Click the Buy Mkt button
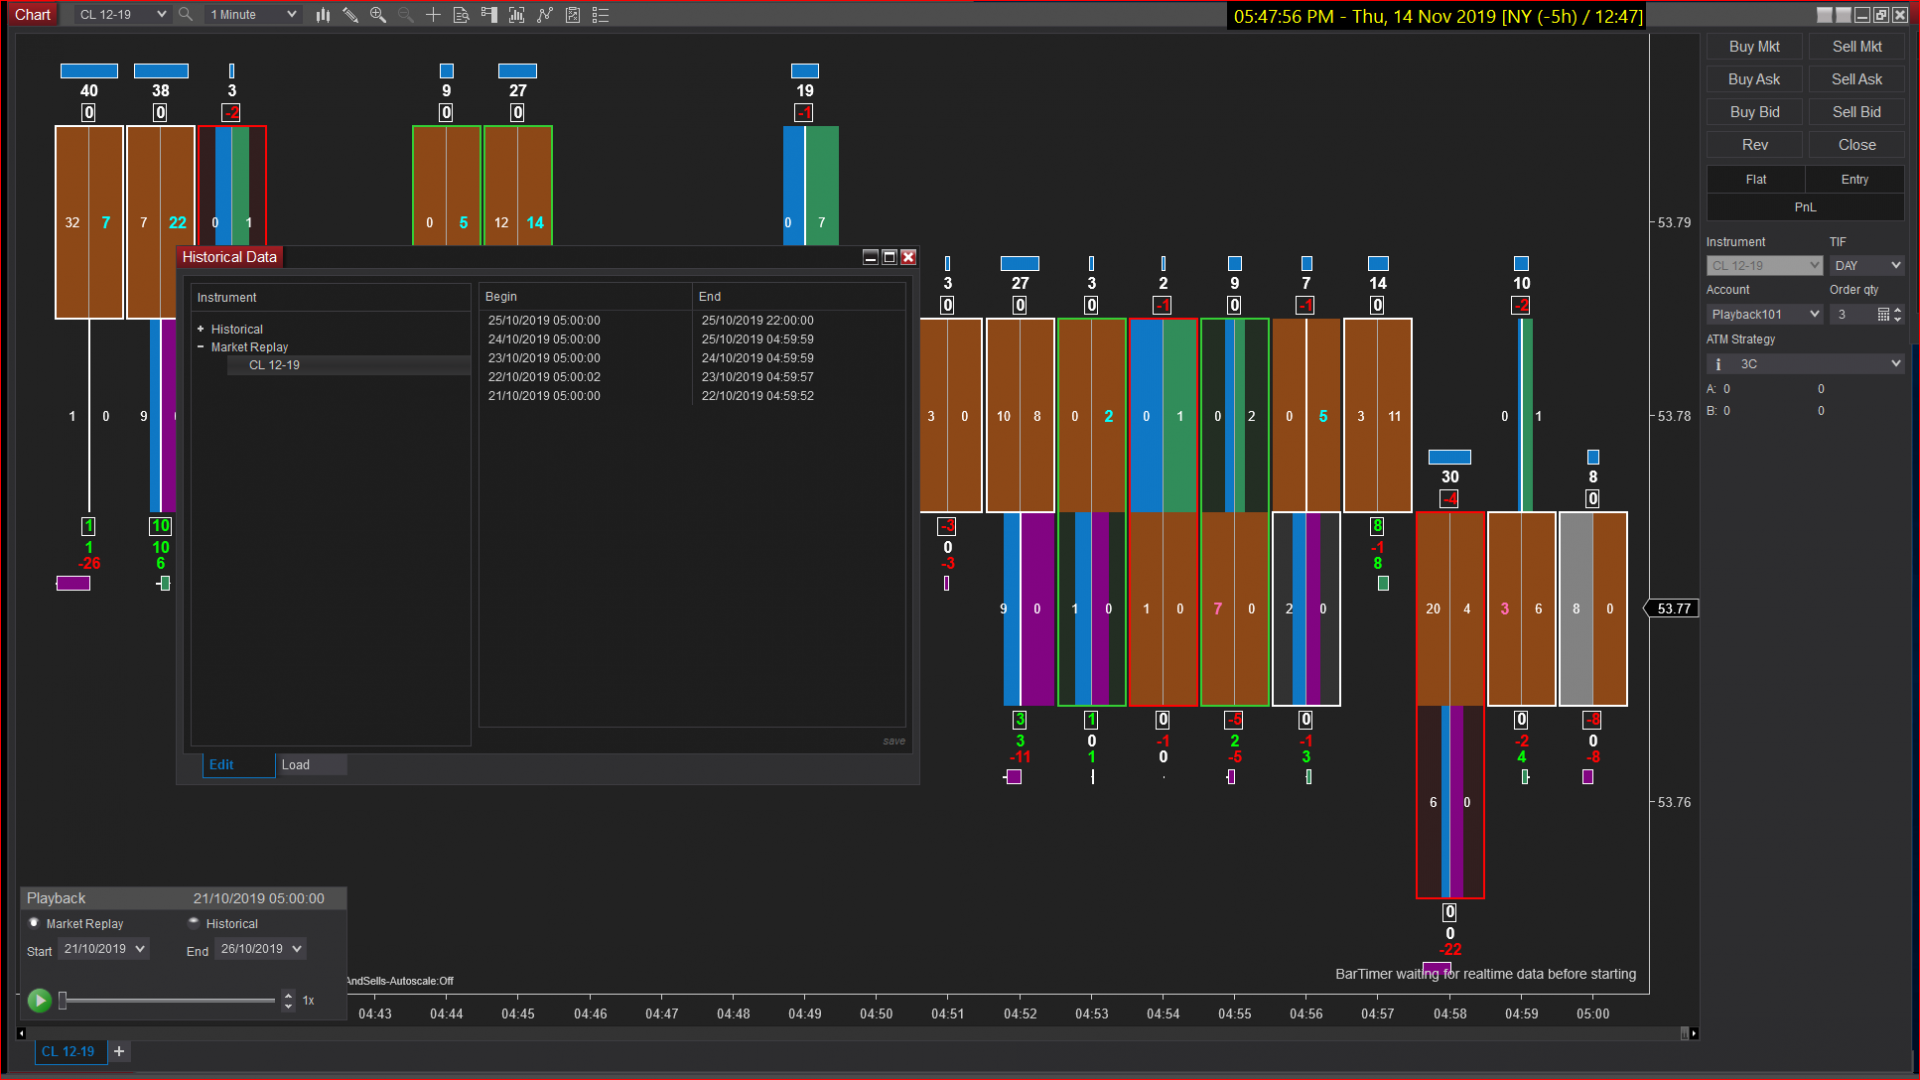 point(1754,47)
